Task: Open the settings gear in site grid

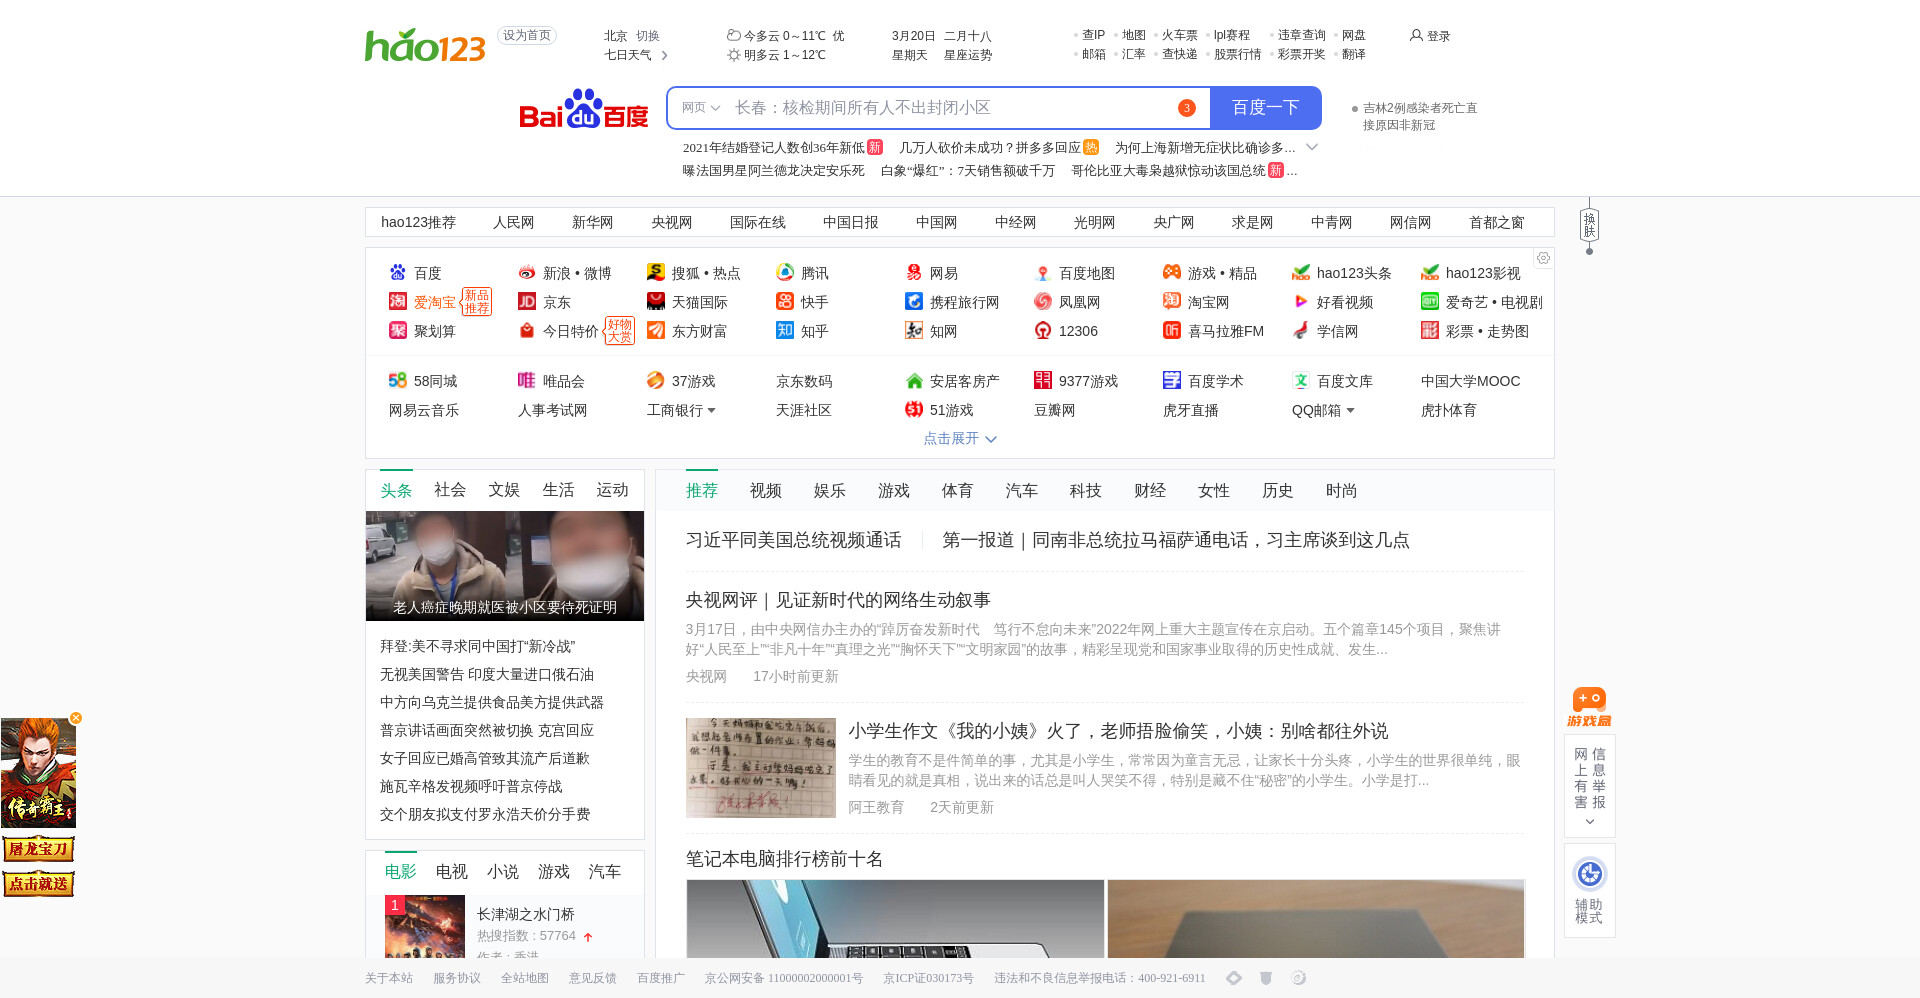Action: pyautogui.click(x=1543, y=258)
